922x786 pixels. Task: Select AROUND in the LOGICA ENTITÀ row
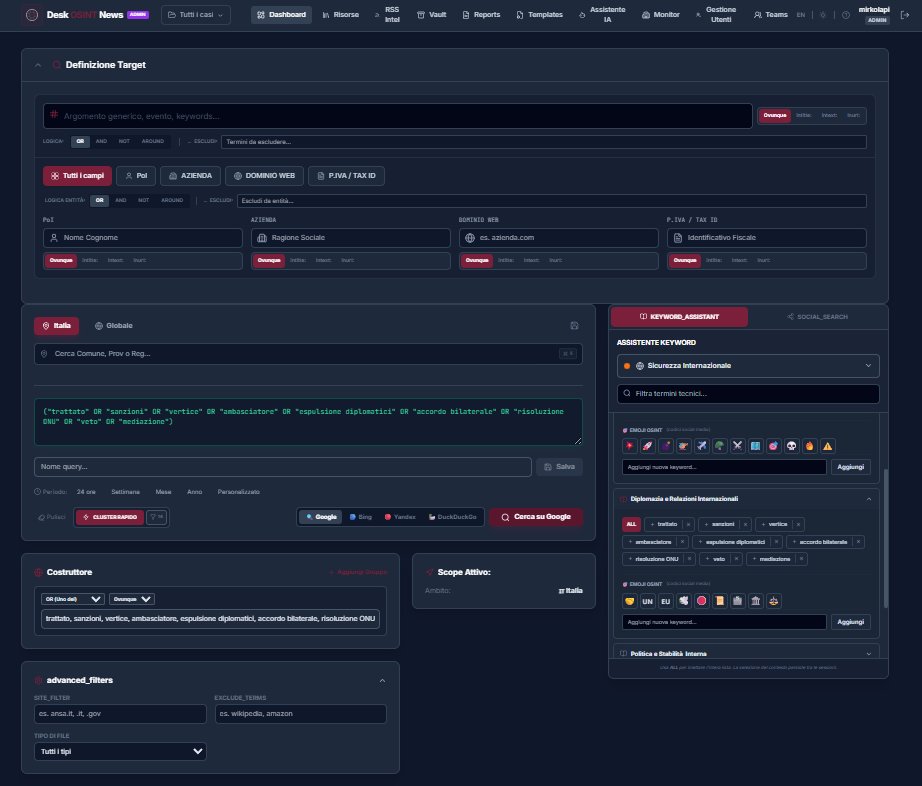(x=172, y=200)
